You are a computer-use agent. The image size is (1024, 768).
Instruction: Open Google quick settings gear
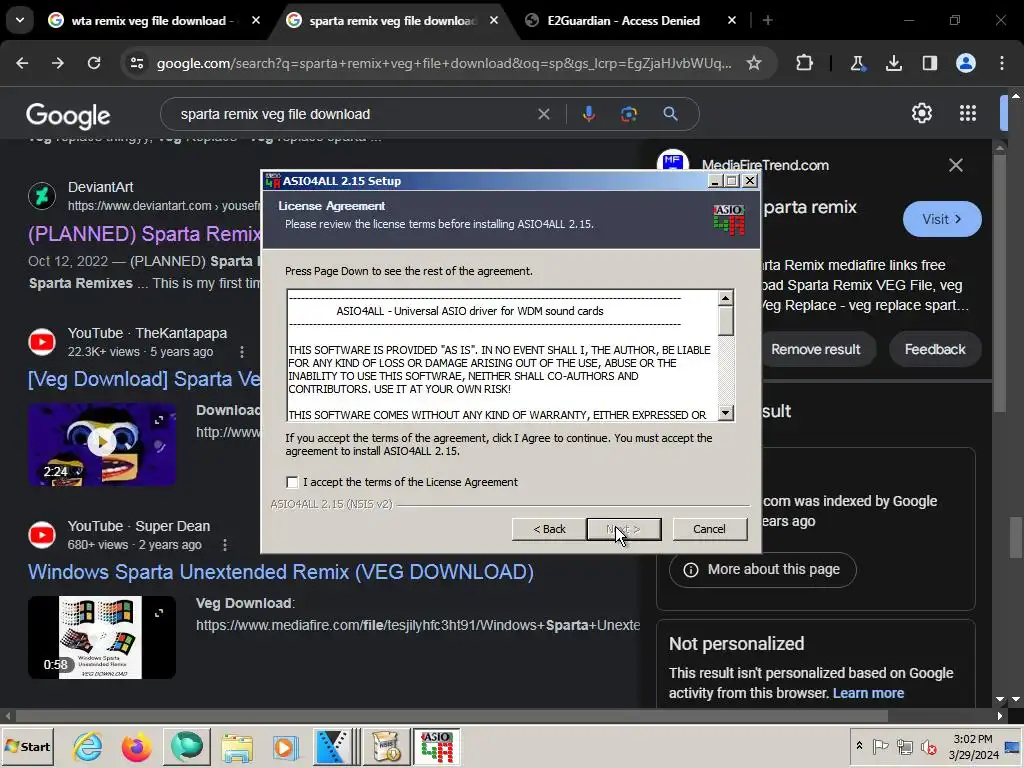pyautogui.click(x=921, y=114)
